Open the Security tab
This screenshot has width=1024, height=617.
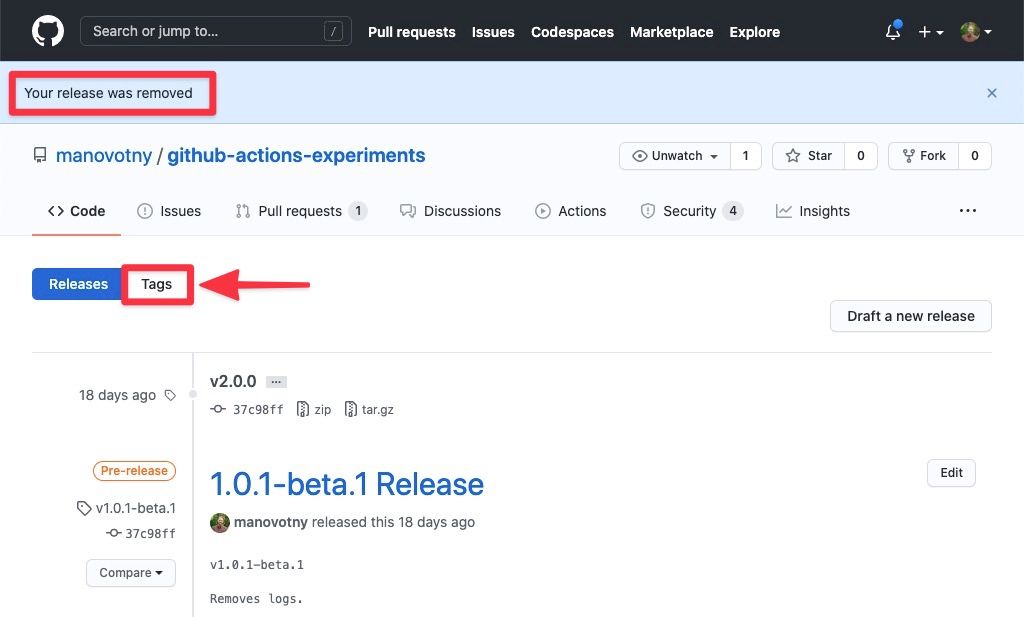691,211
